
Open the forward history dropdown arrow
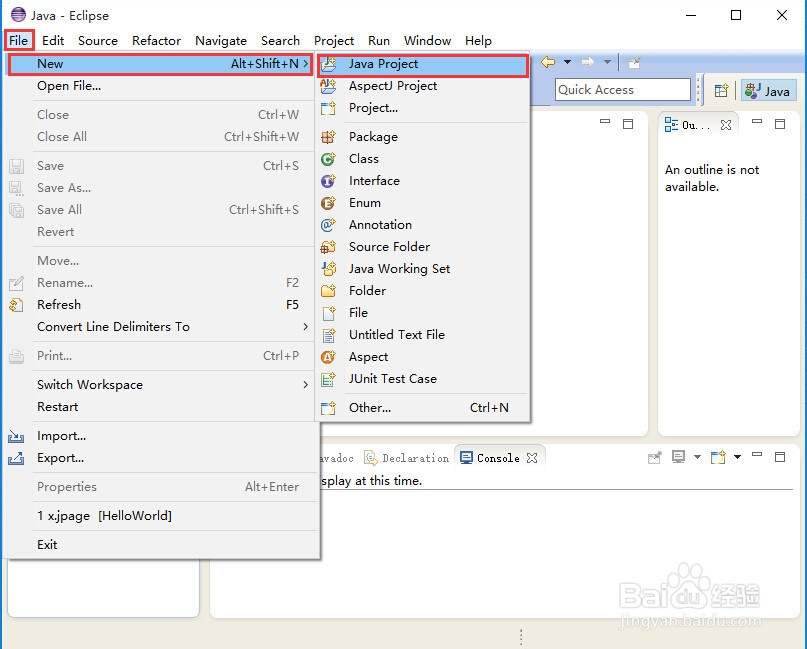point(607,62)
